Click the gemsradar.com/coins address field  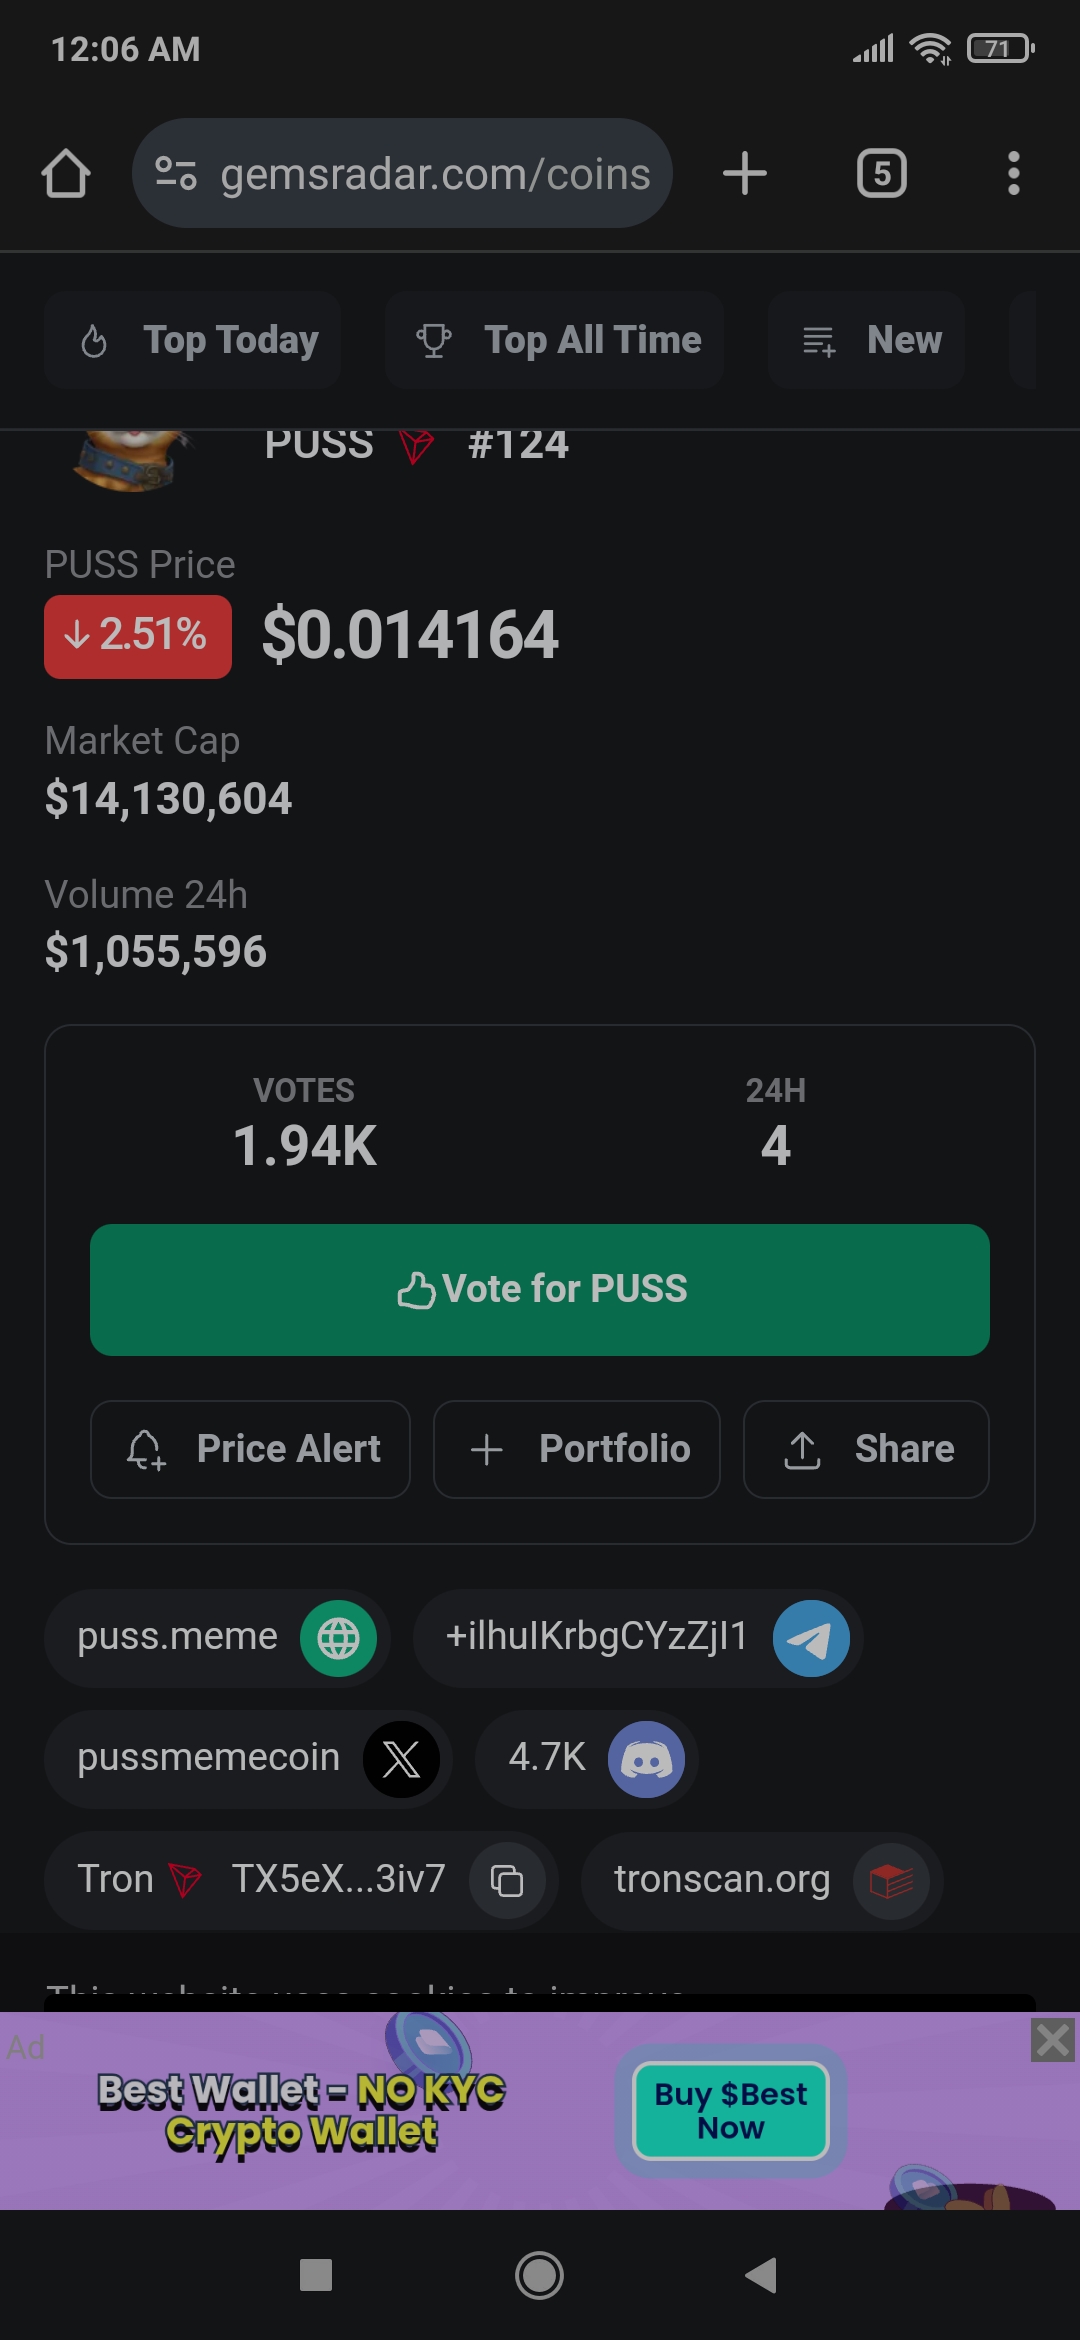point(435,174)
